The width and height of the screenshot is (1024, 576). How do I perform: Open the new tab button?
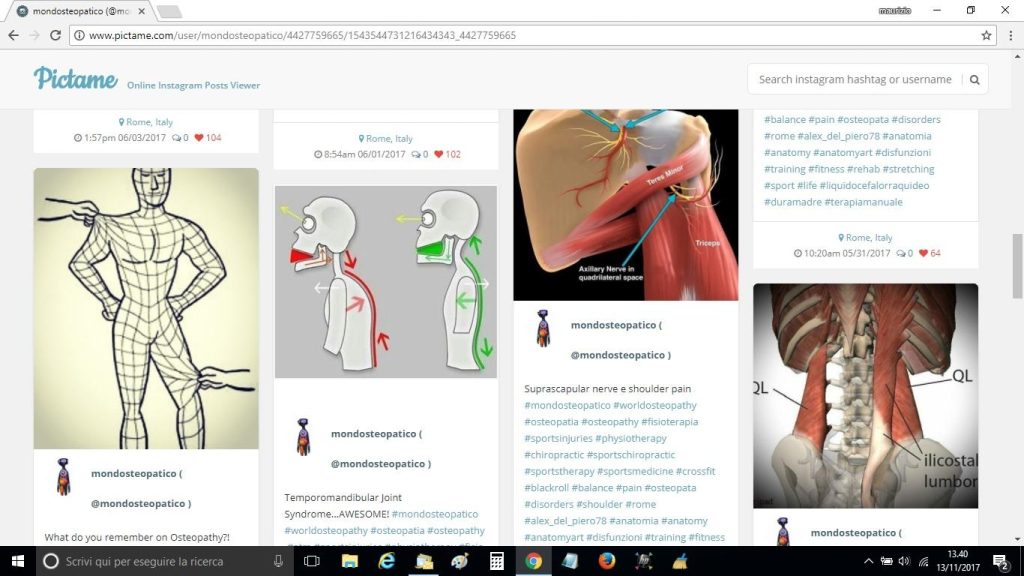(x=168, y=11)
